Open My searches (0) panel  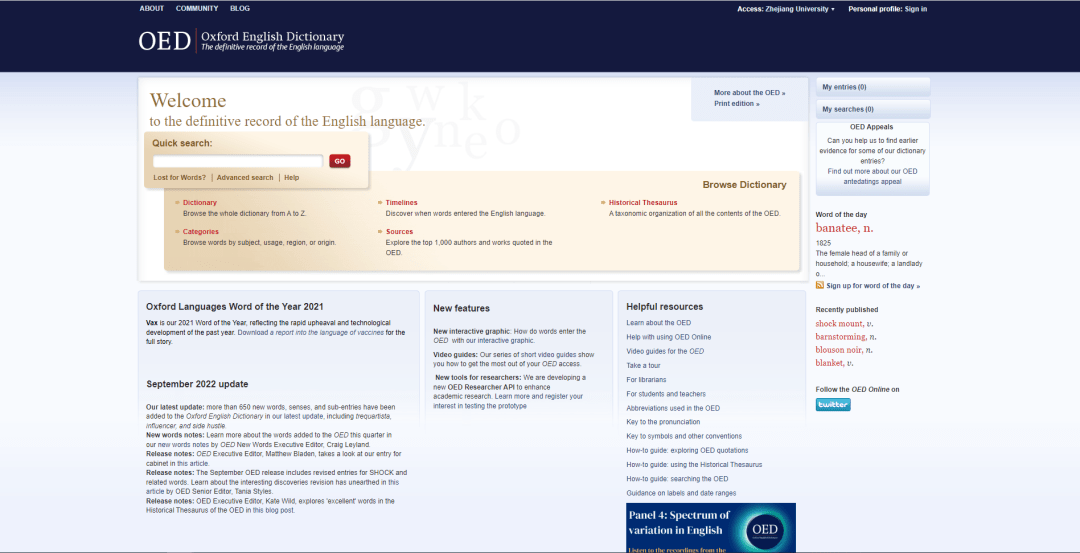pos(873,109)
